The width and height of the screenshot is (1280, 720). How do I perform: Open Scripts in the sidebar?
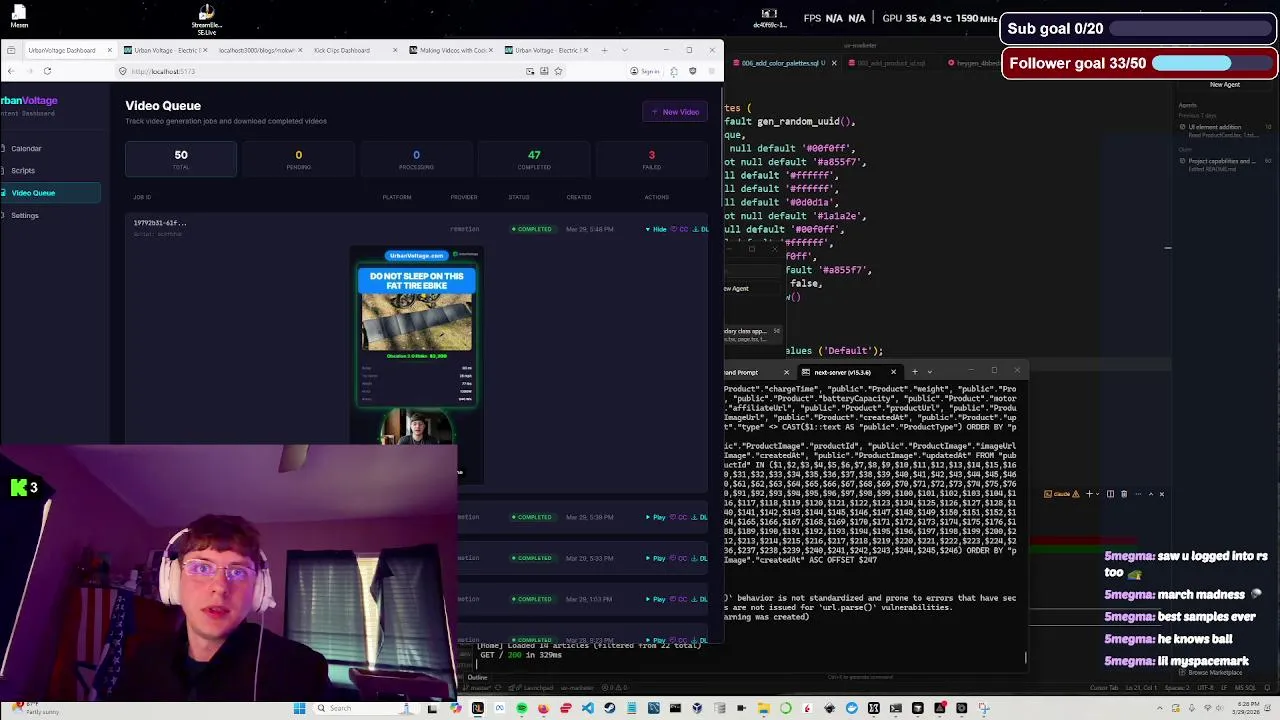point(23,170)
